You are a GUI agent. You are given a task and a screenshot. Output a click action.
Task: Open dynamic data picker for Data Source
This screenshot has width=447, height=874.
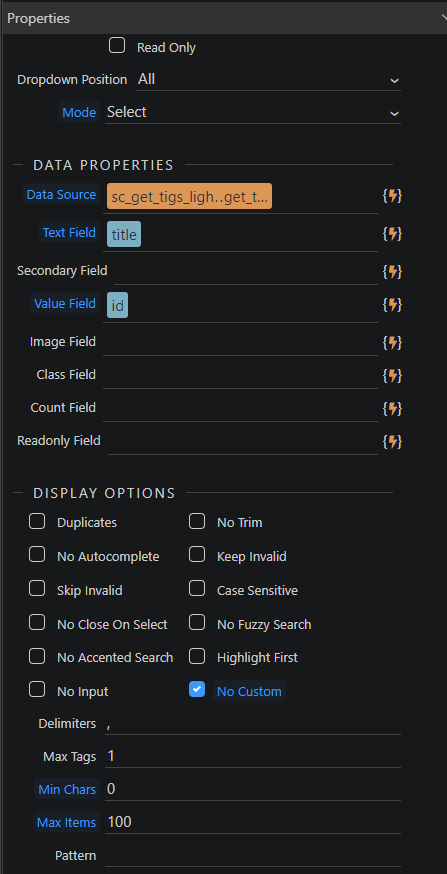pos(392,196)
